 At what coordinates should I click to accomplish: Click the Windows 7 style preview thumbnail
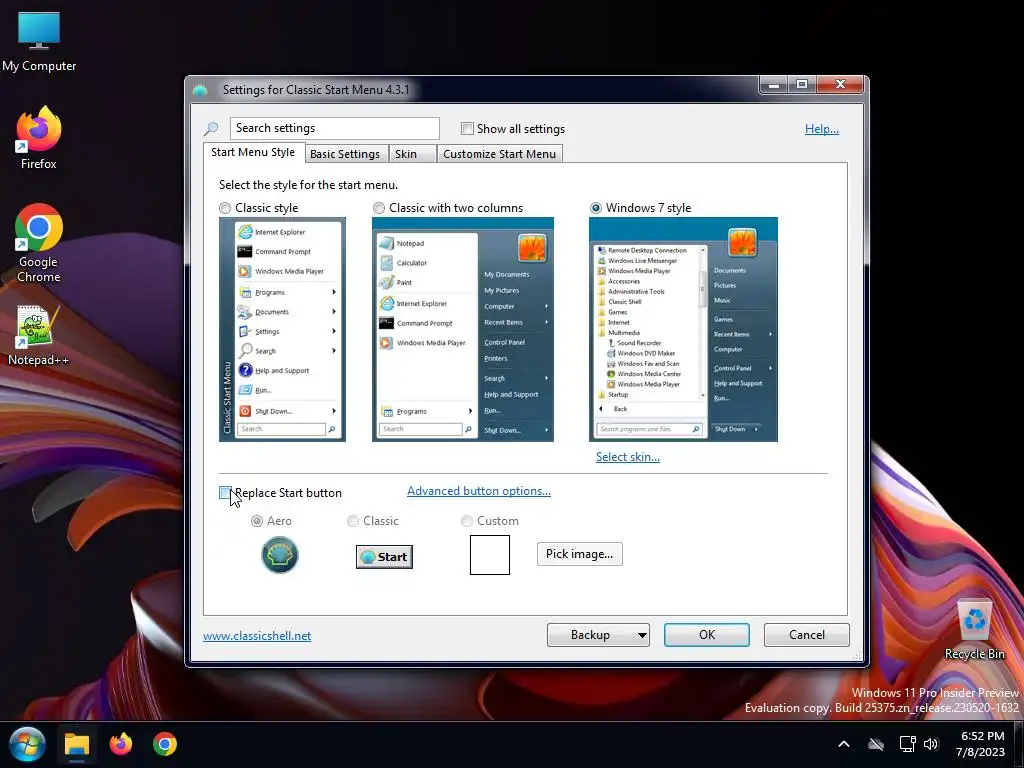(x=683, y=329)
